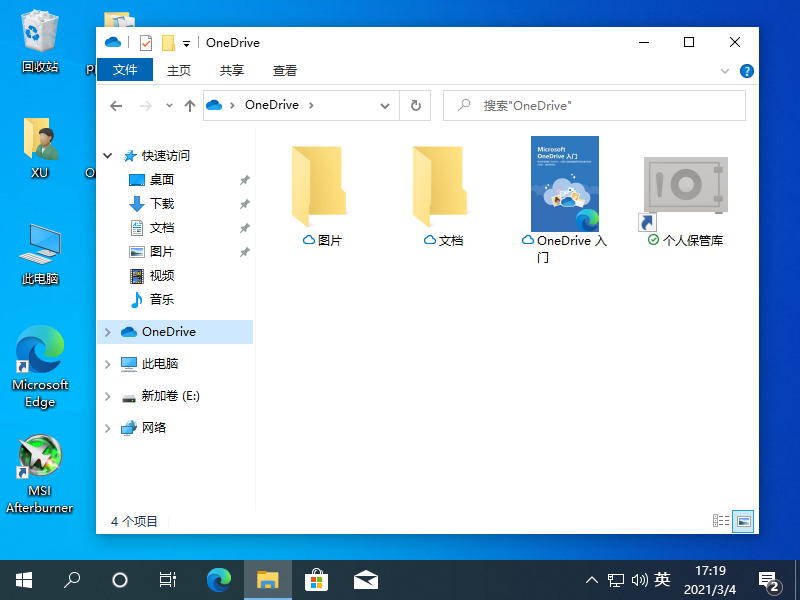Open the 文件 menu
Image resolution: width=800 pixels, height=600 pixels.
pos(125,70)
